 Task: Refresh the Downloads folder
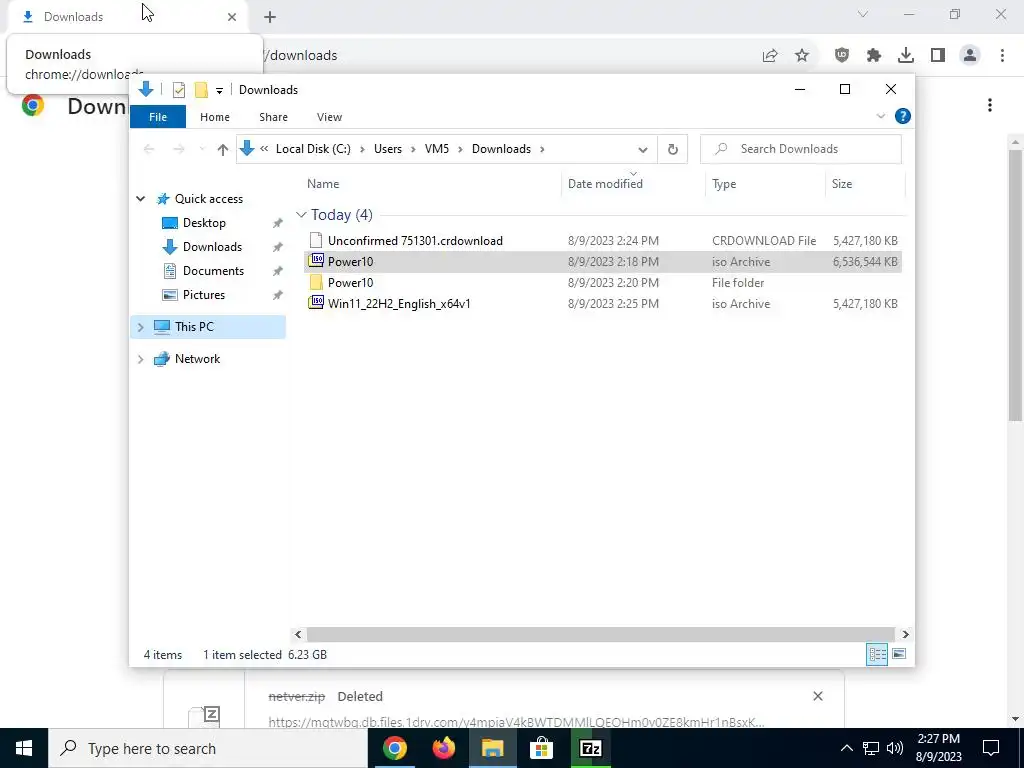click(673, 150)
